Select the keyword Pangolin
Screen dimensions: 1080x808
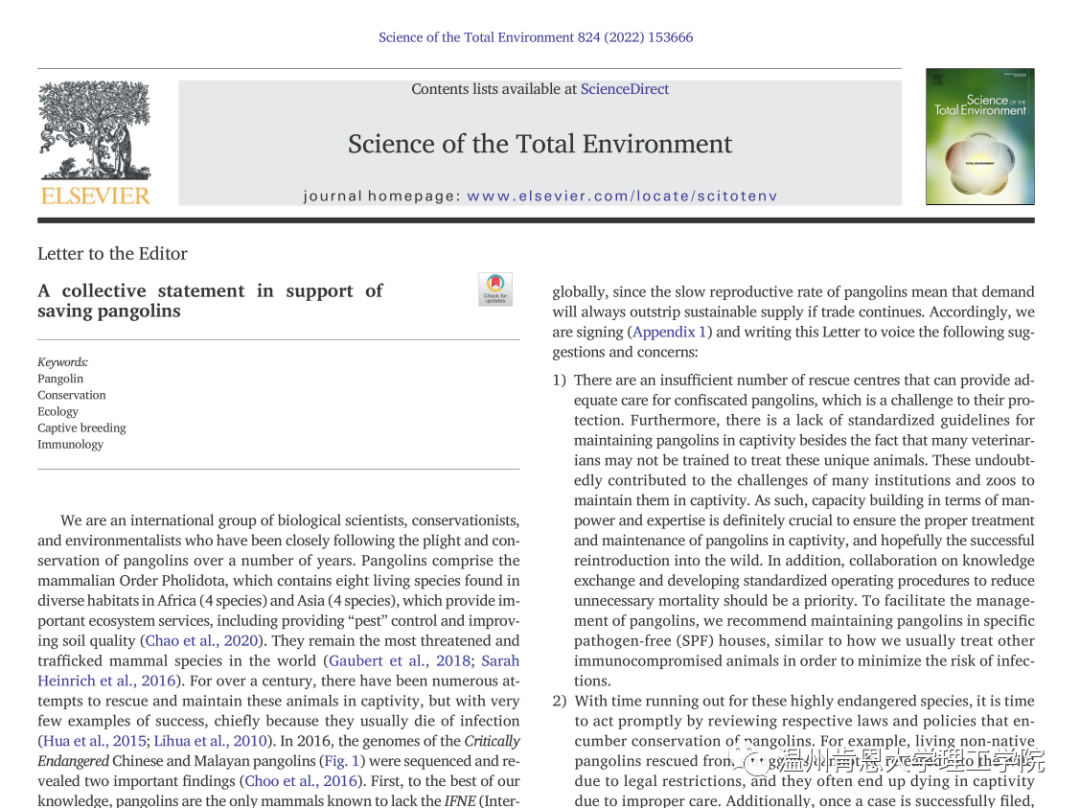61,379
